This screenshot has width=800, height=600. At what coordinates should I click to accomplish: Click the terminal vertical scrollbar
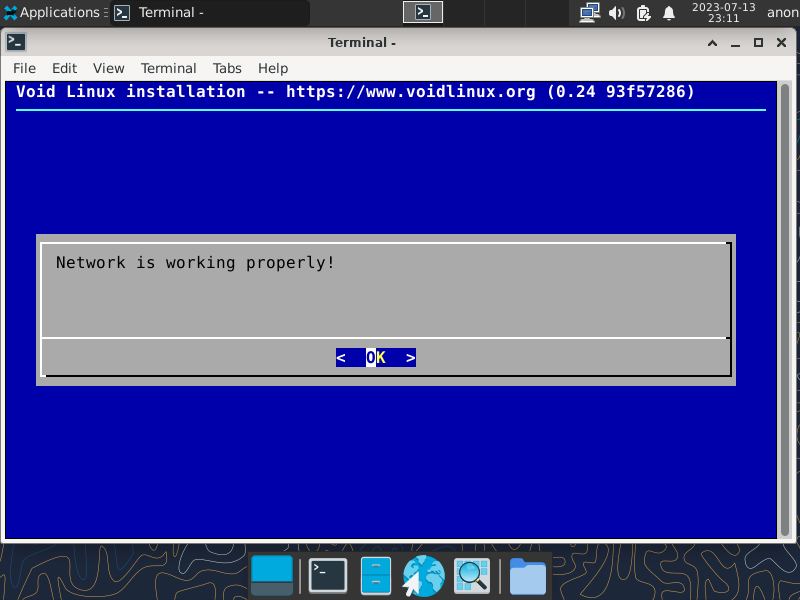(785, 309)
